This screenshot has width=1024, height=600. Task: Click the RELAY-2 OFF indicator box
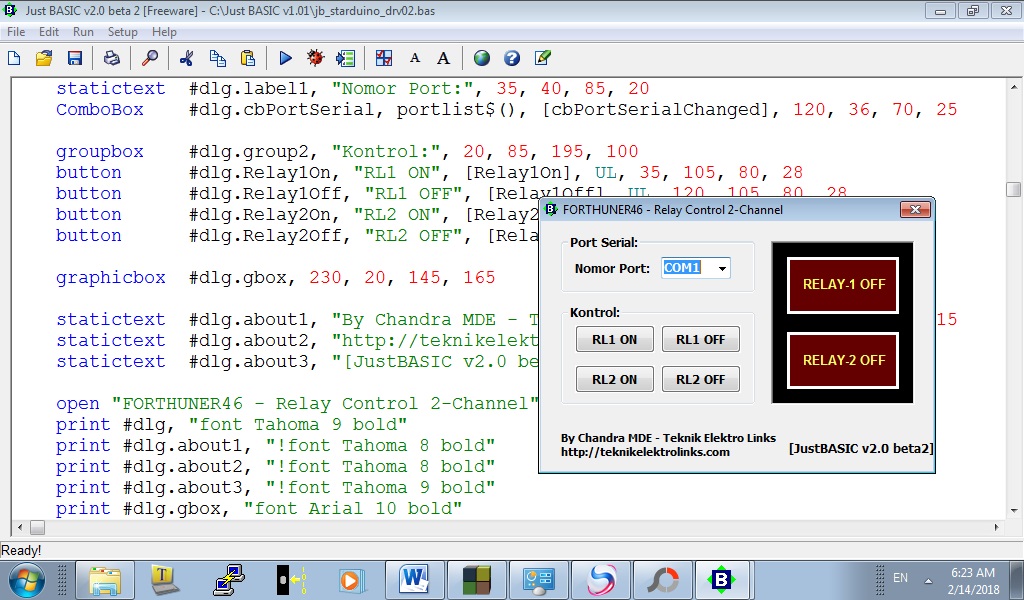coord(843,360)
